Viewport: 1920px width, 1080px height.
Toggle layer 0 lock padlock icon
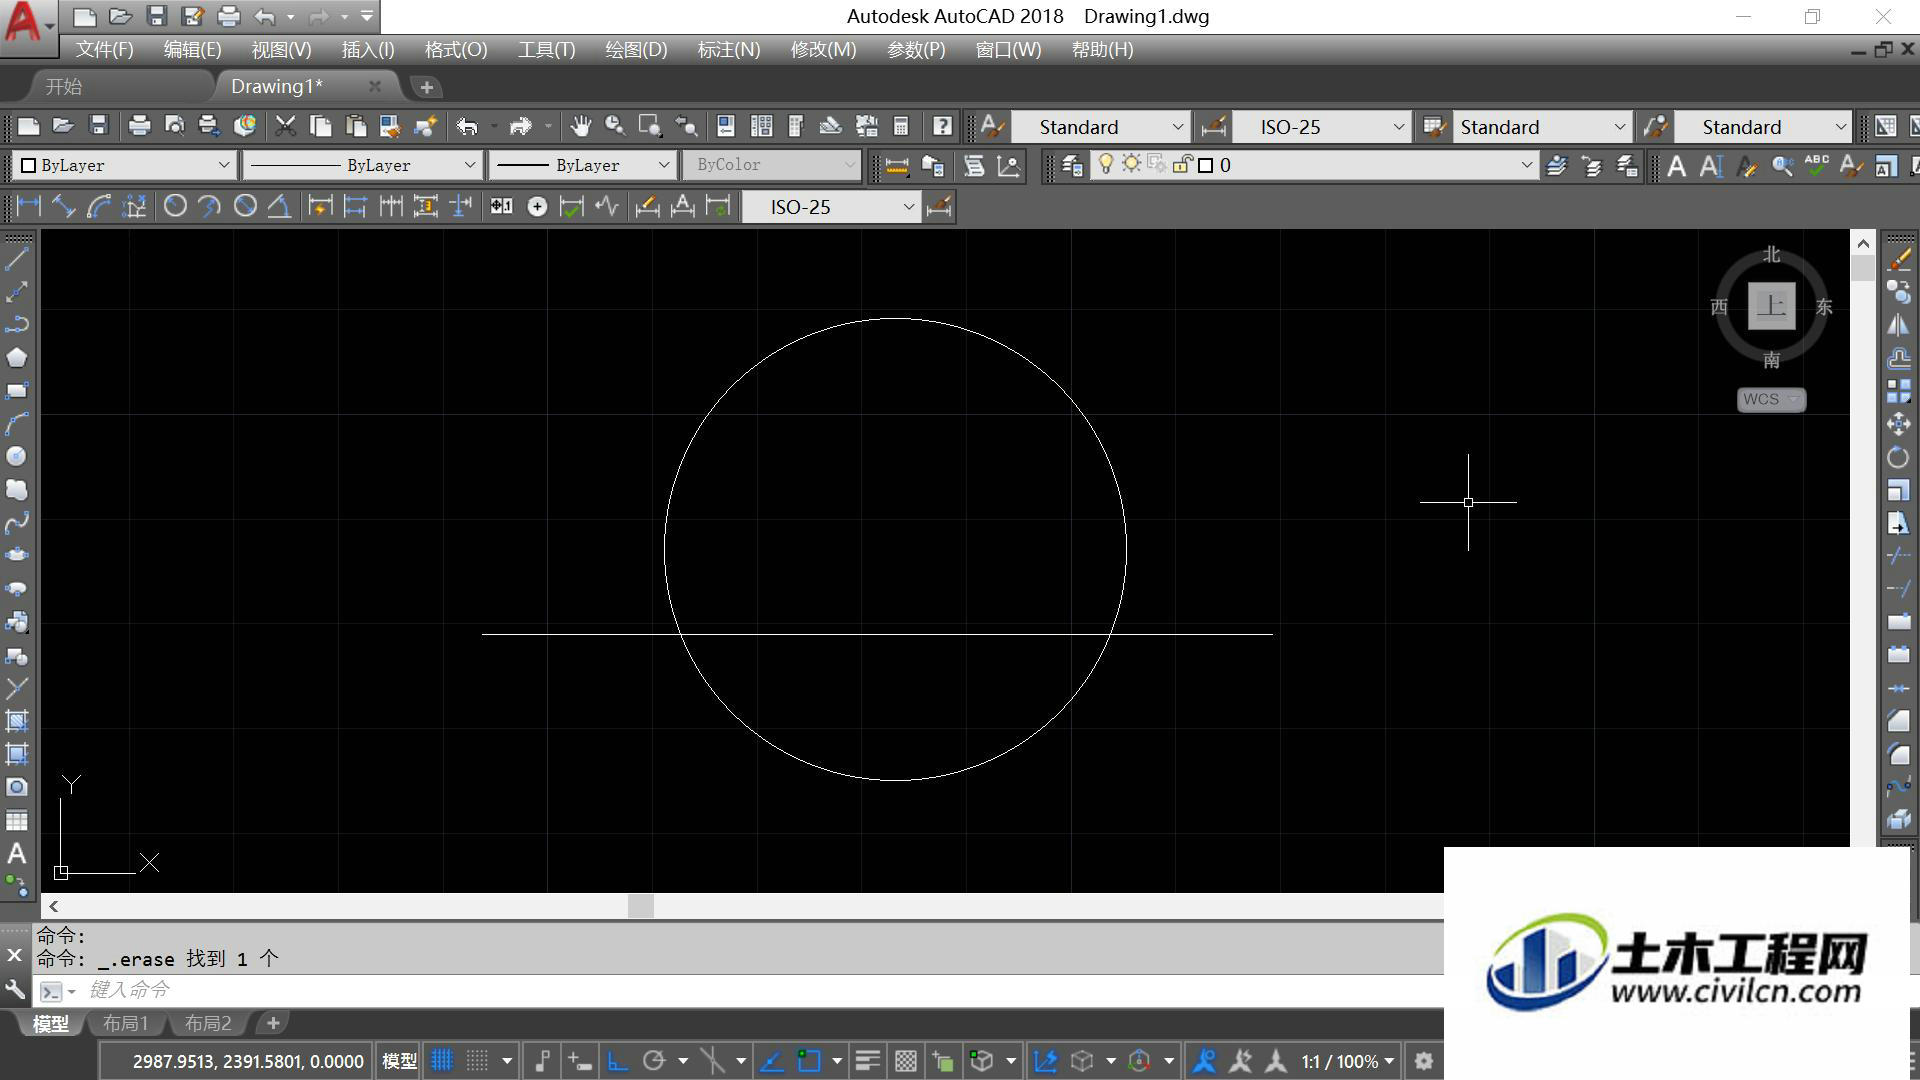coord(1181,164)
